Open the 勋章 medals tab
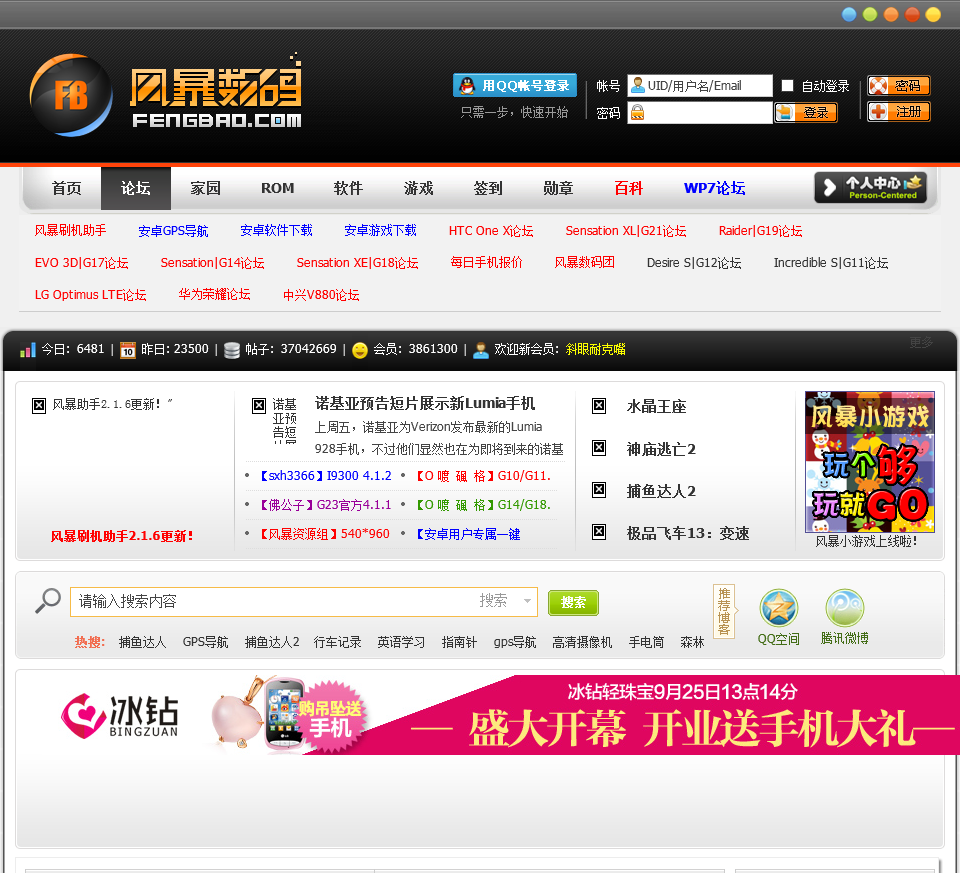Image resolution: width=960 pixels, height=873 pixels. coord(558,188)
